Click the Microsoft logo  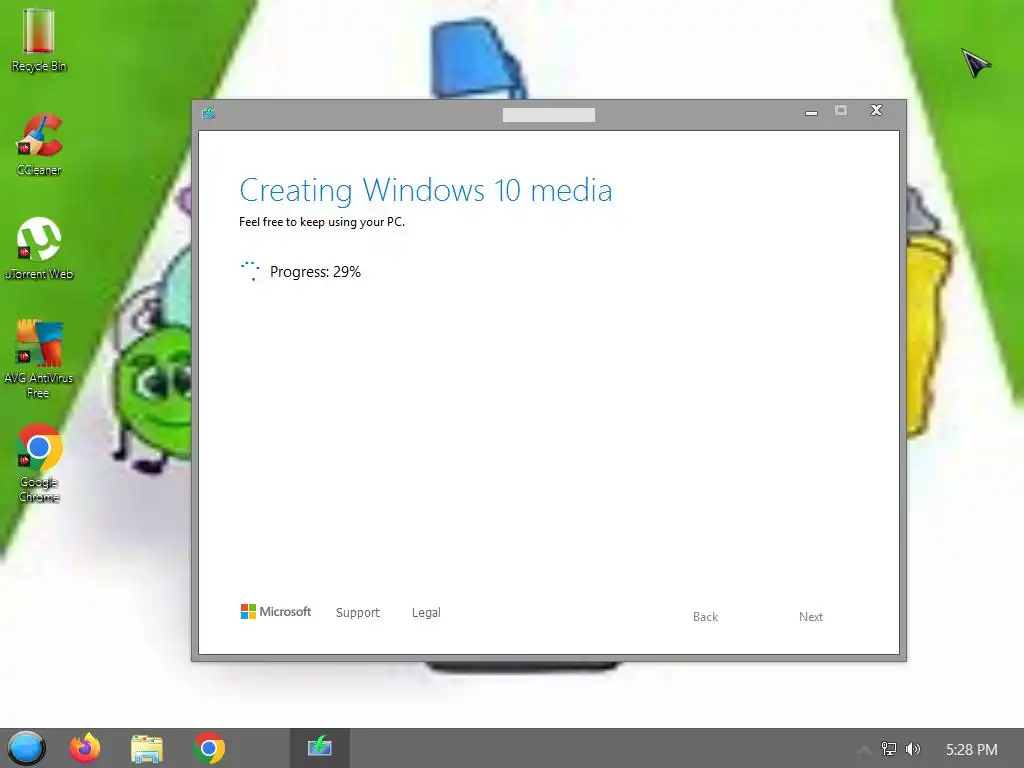(x=276, y=612)
